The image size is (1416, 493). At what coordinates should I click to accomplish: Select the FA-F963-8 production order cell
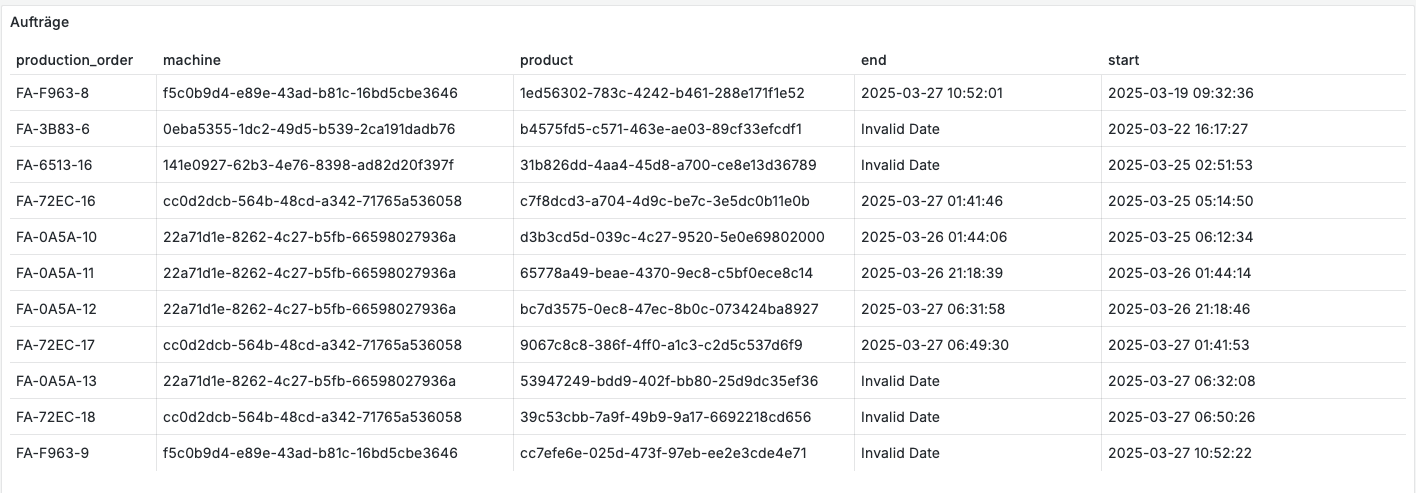click(x=52, y=93)
